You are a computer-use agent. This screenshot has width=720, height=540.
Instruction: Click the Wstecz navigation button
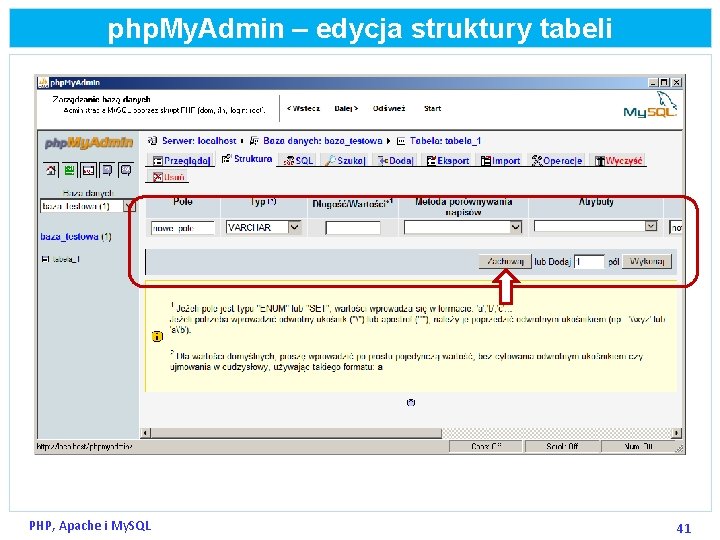point(303,108)
